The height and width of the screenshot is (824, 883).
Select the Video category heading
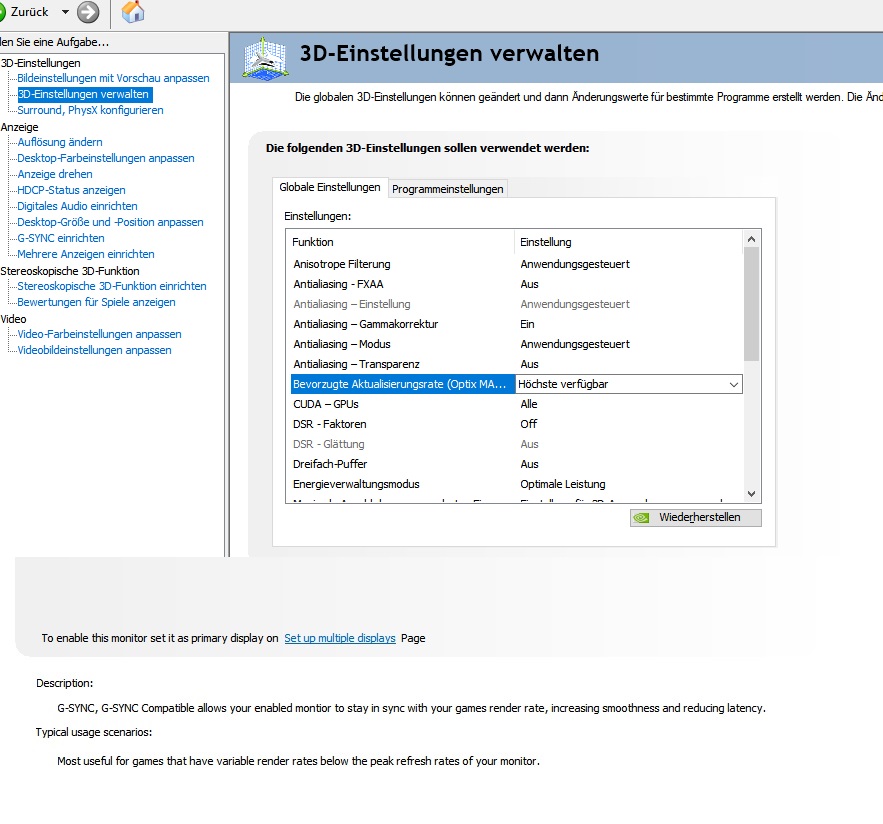pyautogui.click(x=14, y=319)
